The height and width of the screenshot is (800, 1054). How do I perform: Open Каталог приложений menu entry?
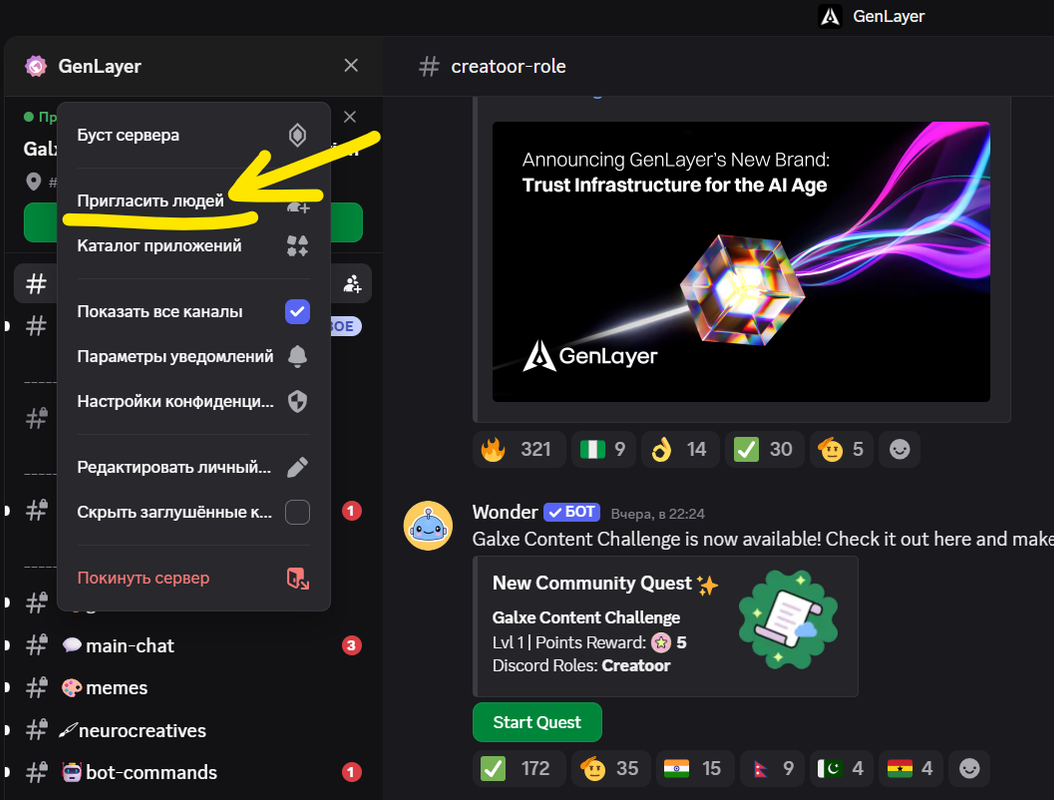[x=194, y=246]
